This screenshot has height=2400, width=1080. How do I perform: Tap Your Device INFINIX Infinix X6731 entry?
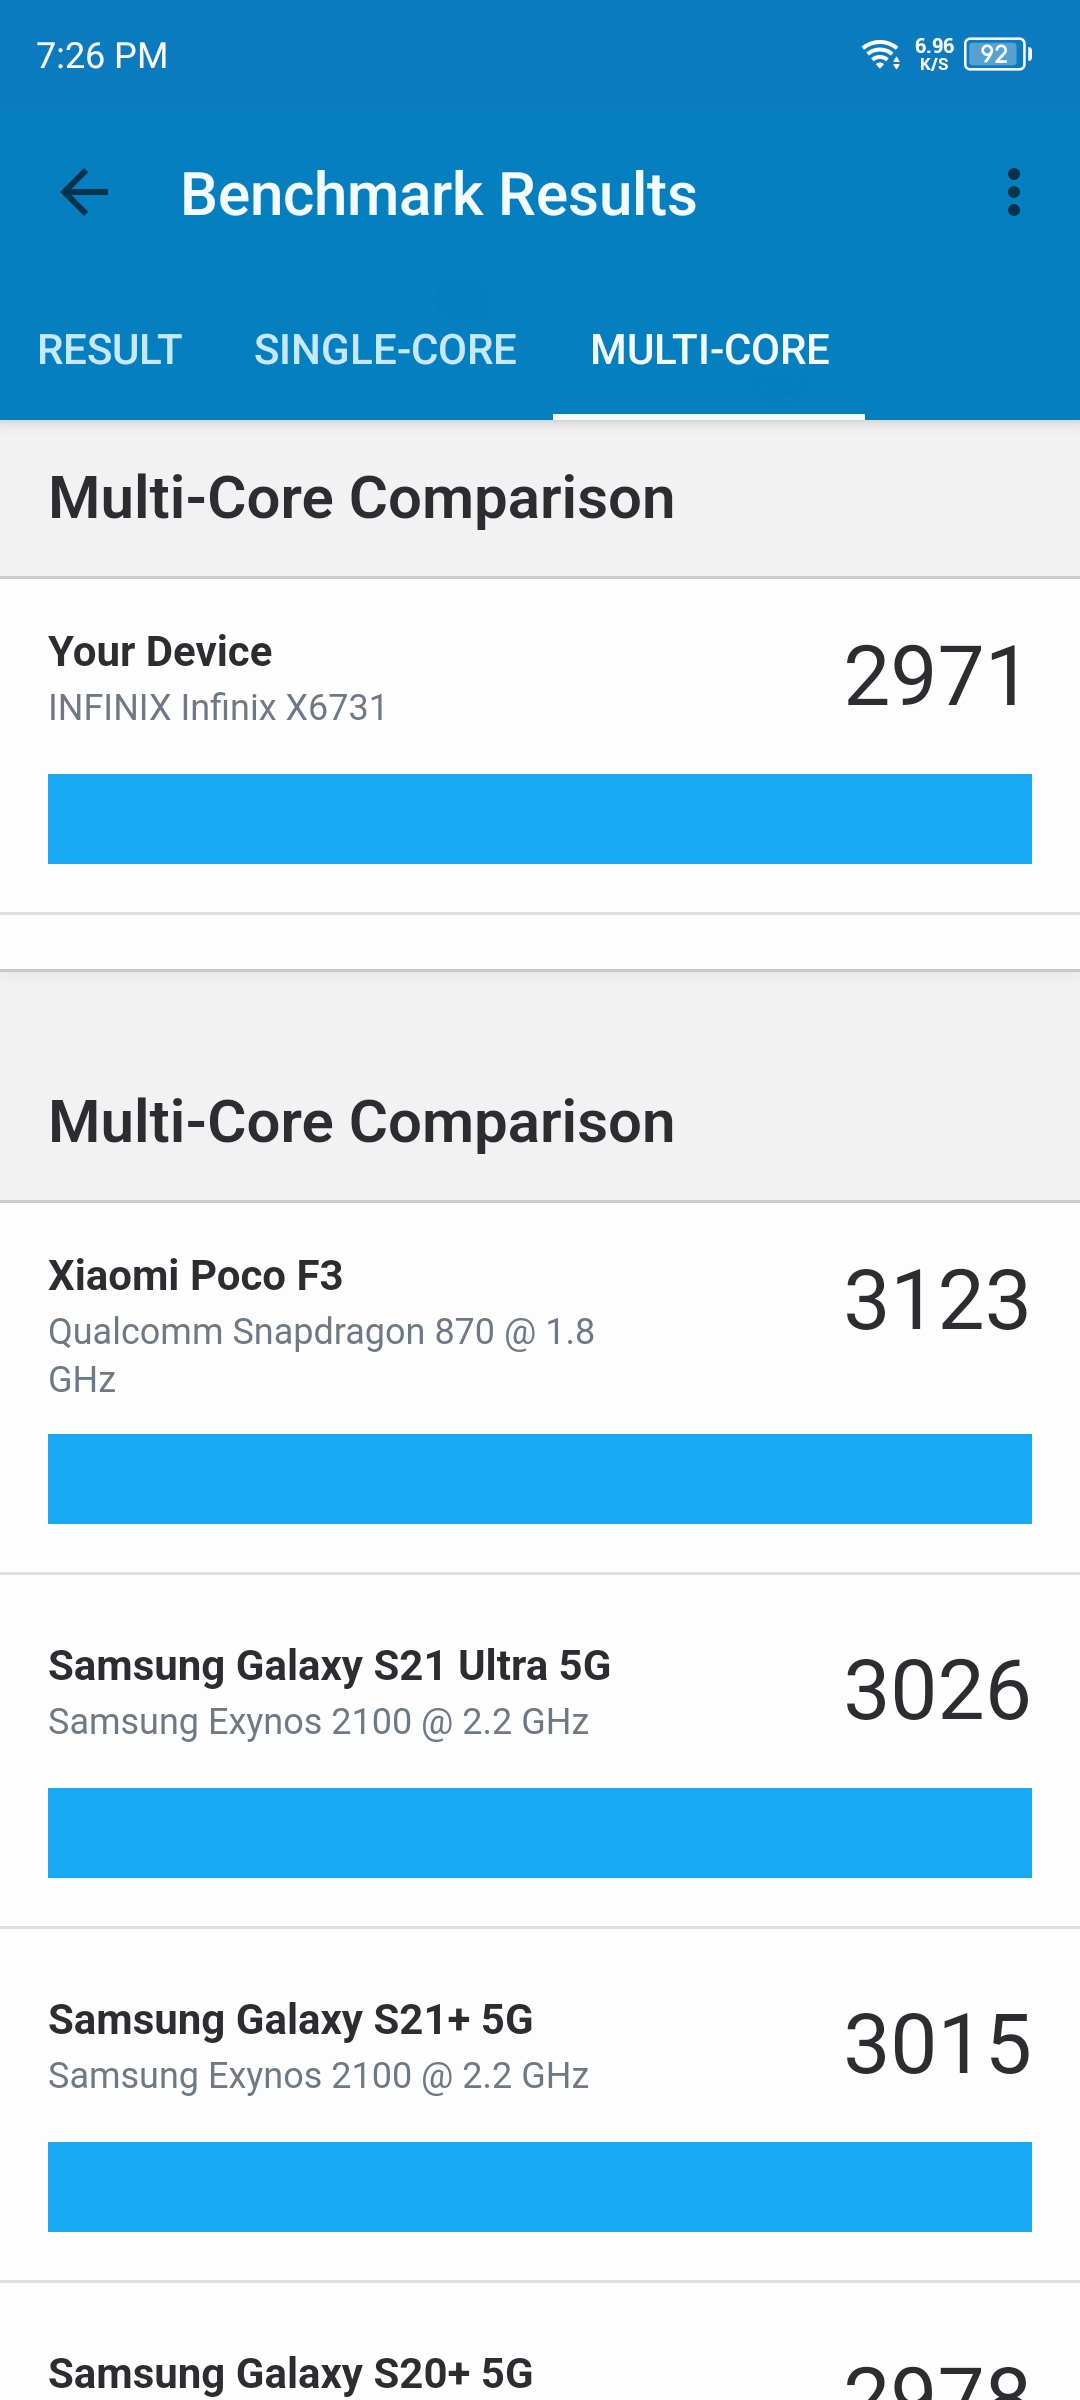point(540,746)
